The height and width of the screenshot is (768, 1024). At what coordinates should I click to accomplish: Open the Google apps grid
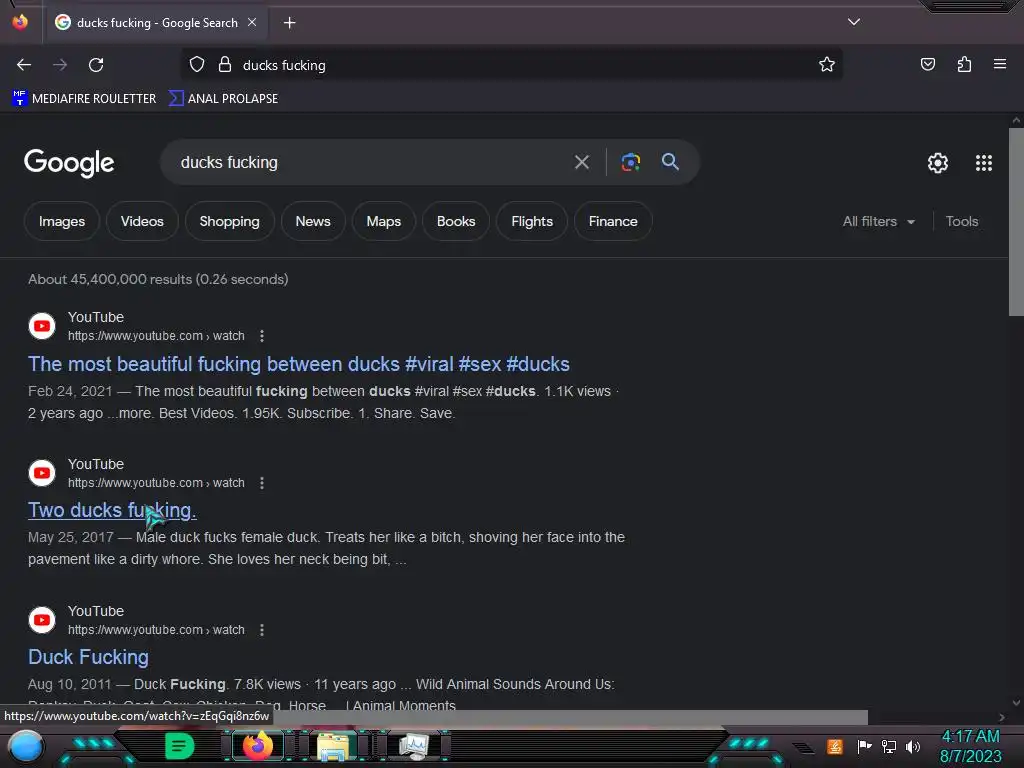(x=984, y=163)
